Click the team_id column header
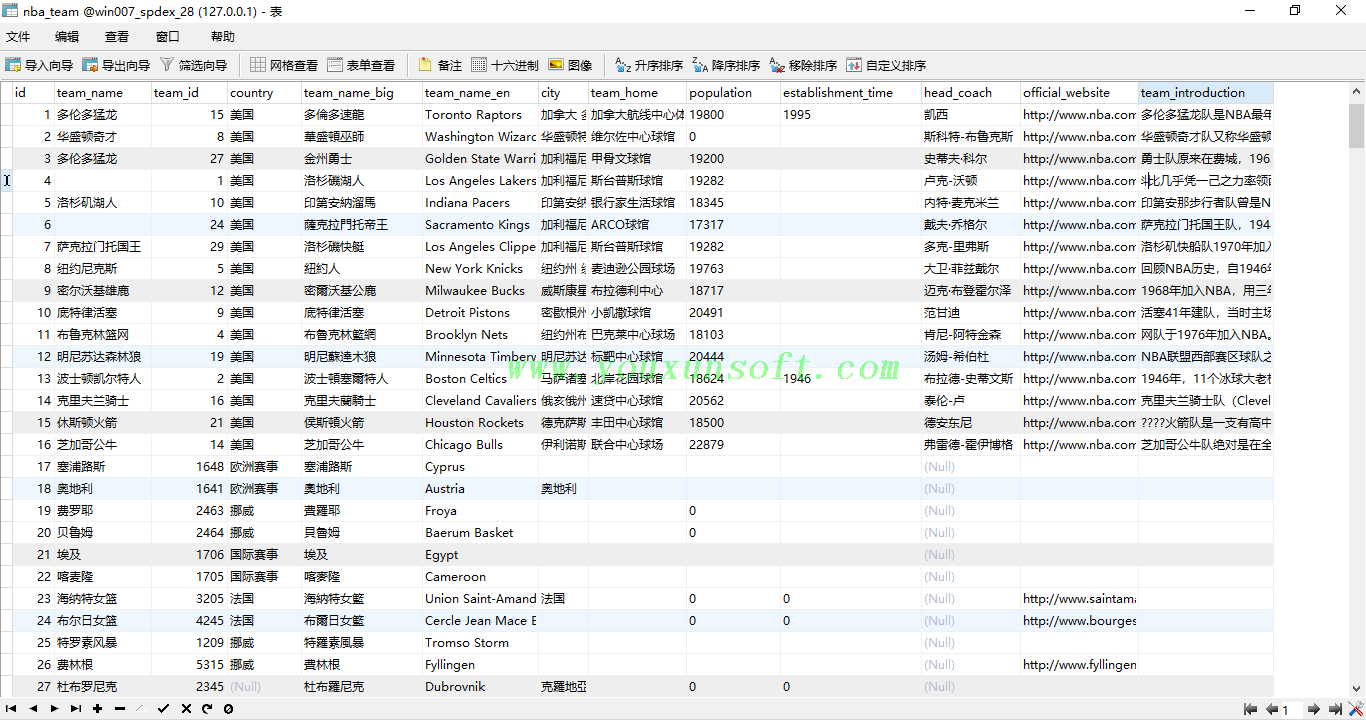Image resolution: width=1366 pixels, height=720 pixels. coord(189,93)
